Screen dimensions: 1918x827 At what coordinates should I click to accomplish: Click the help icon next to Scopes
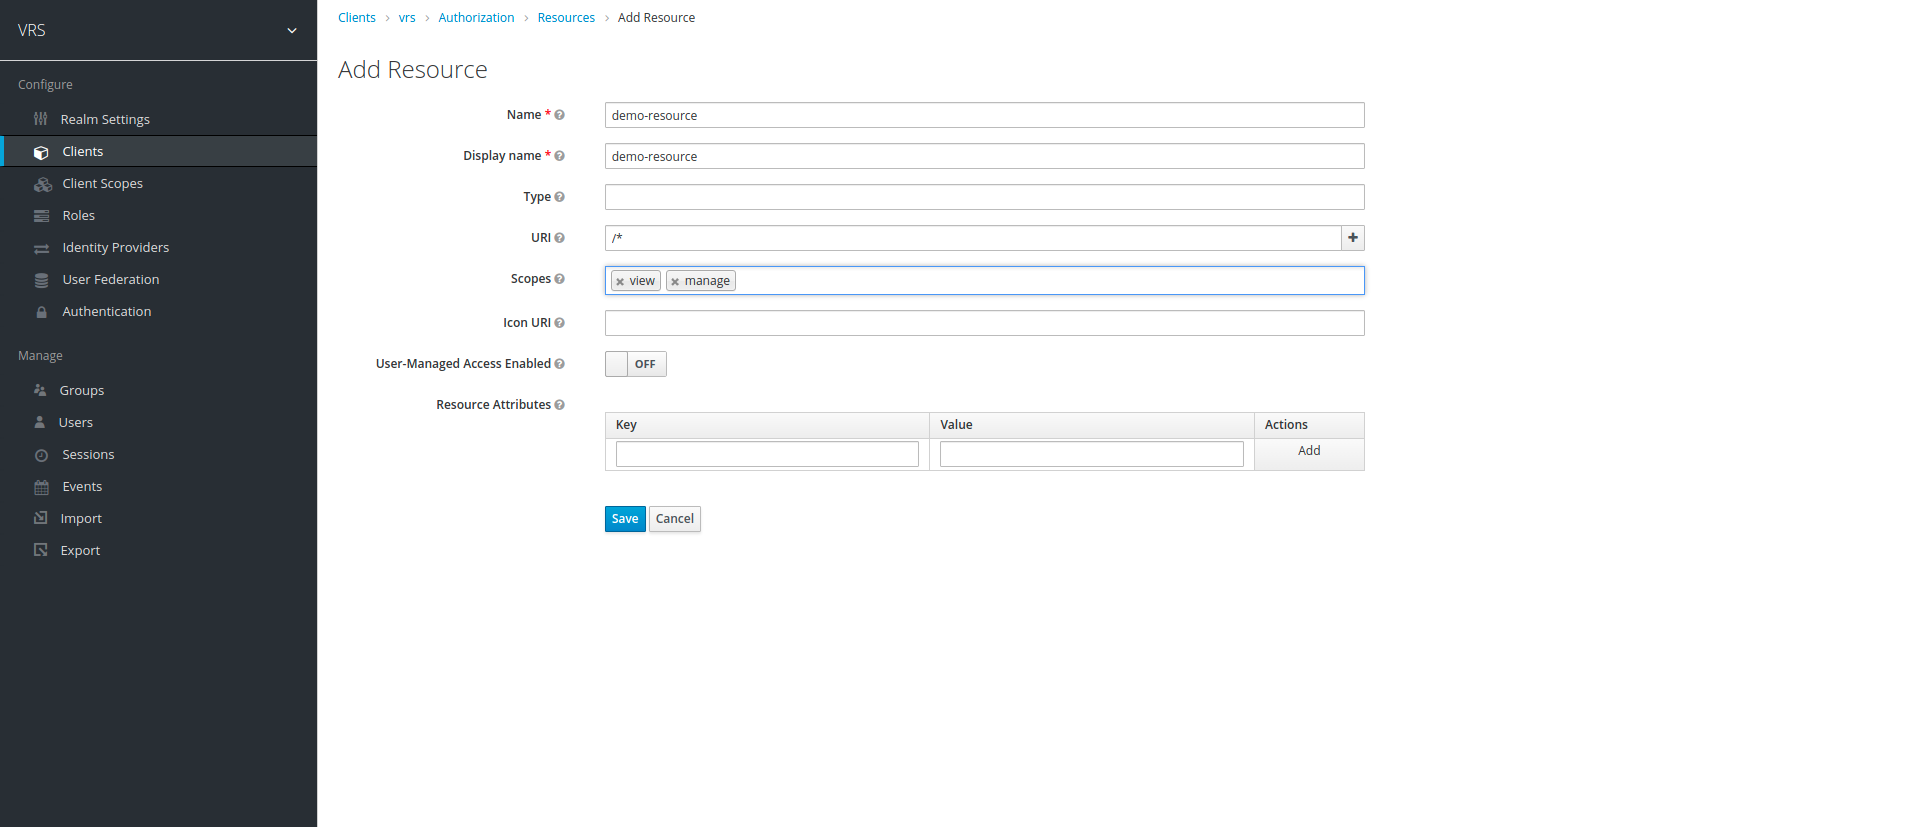click(560, 279)
